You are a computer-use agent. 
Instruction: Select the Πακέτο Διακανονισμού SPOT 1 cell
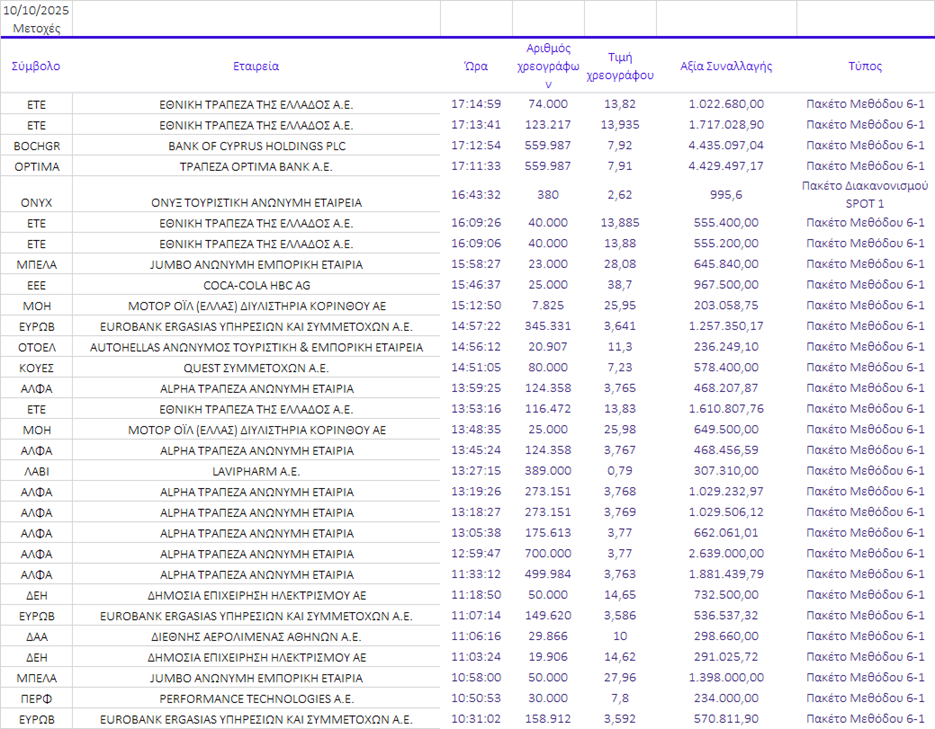click(865, 195)
